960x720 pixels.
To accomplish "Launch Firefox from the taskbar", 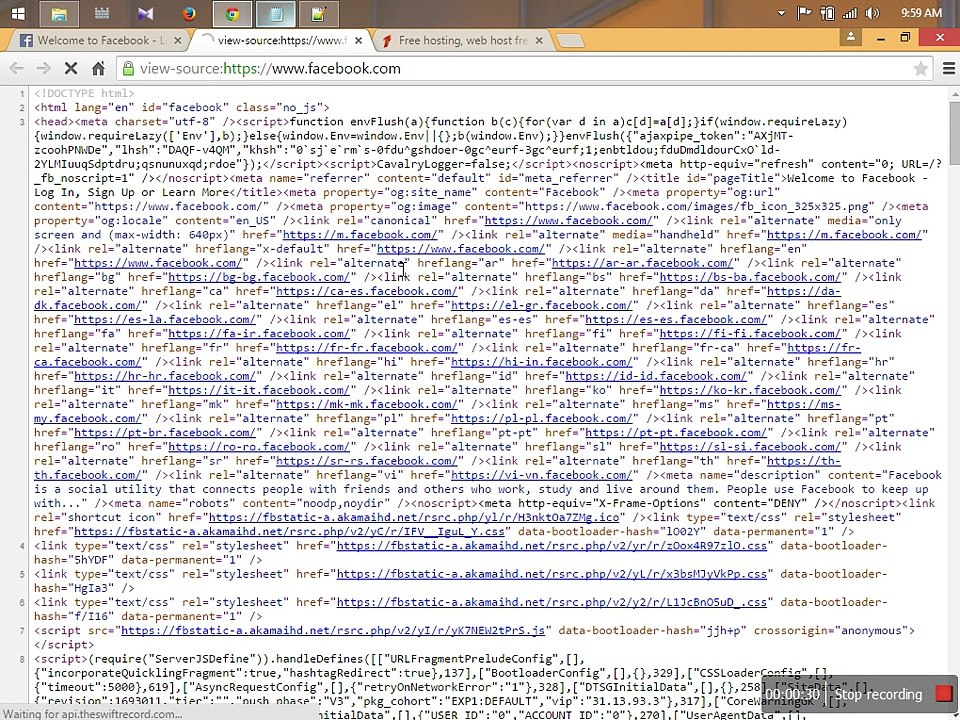I will coord(189,13).
